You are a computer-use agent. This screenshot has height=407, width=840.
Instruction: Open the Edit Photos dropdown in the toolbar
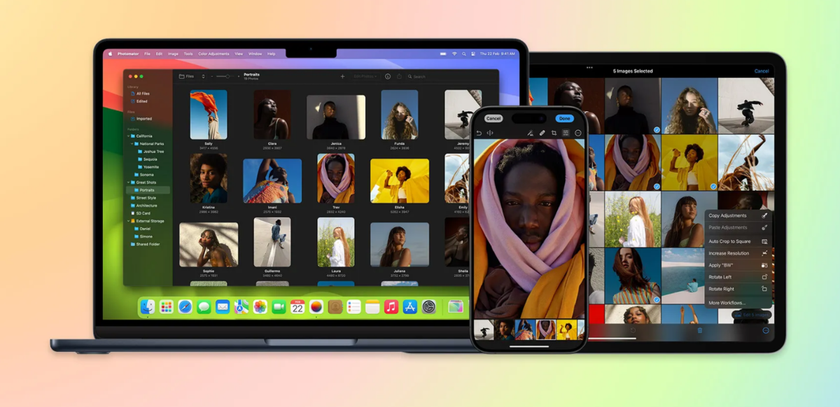pos(366,77)
